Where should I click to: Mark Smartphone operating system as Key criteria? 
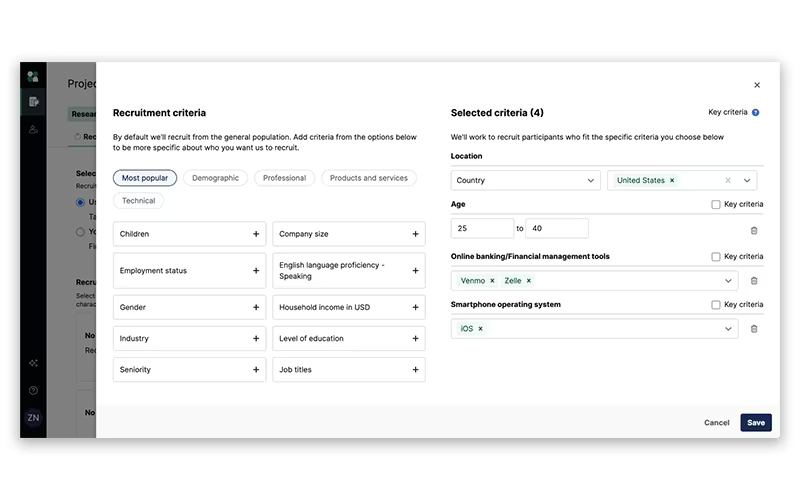point(716,305)
